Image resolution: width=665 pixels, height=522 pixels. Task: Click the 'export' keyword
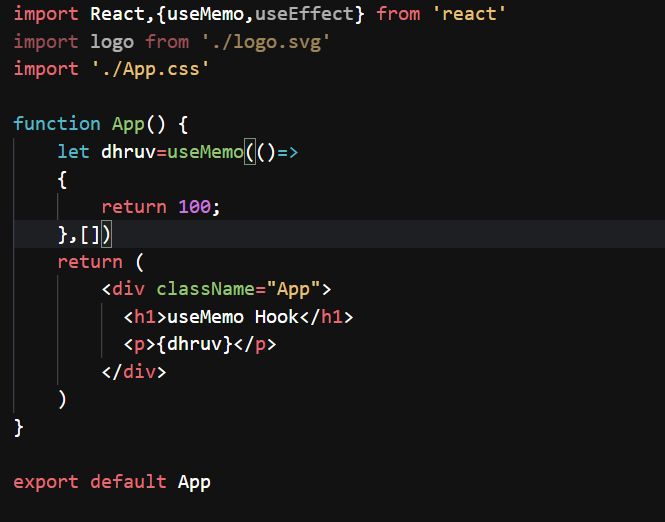pyautogui.click(x=46, y=482)
